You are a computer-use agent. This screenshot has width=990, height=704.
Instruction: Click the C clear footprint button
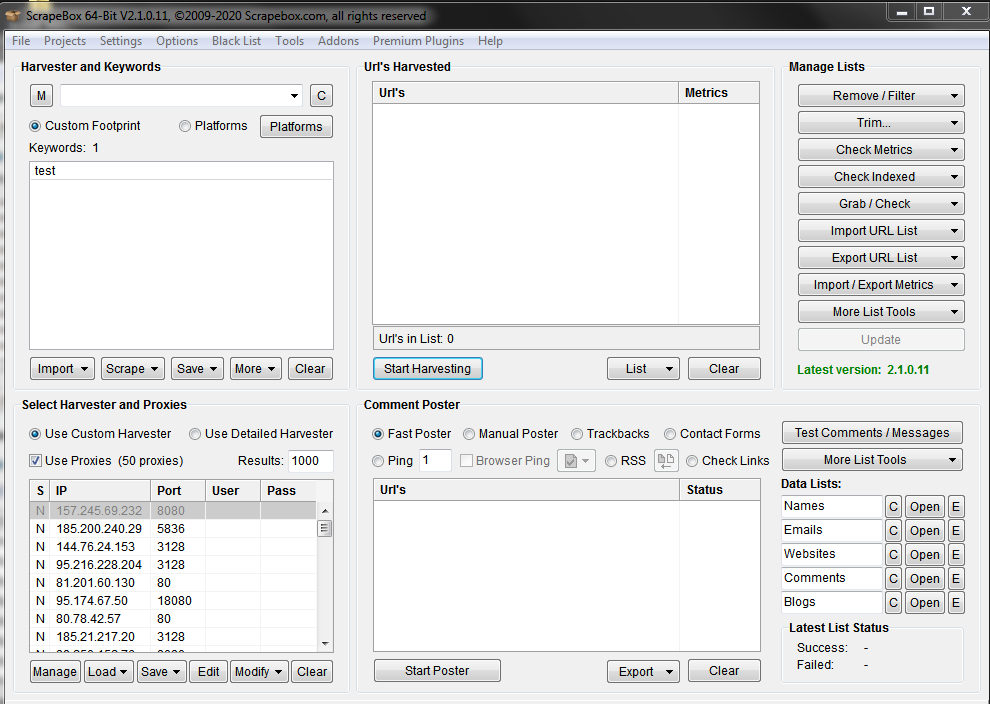[x=321, y=96]
